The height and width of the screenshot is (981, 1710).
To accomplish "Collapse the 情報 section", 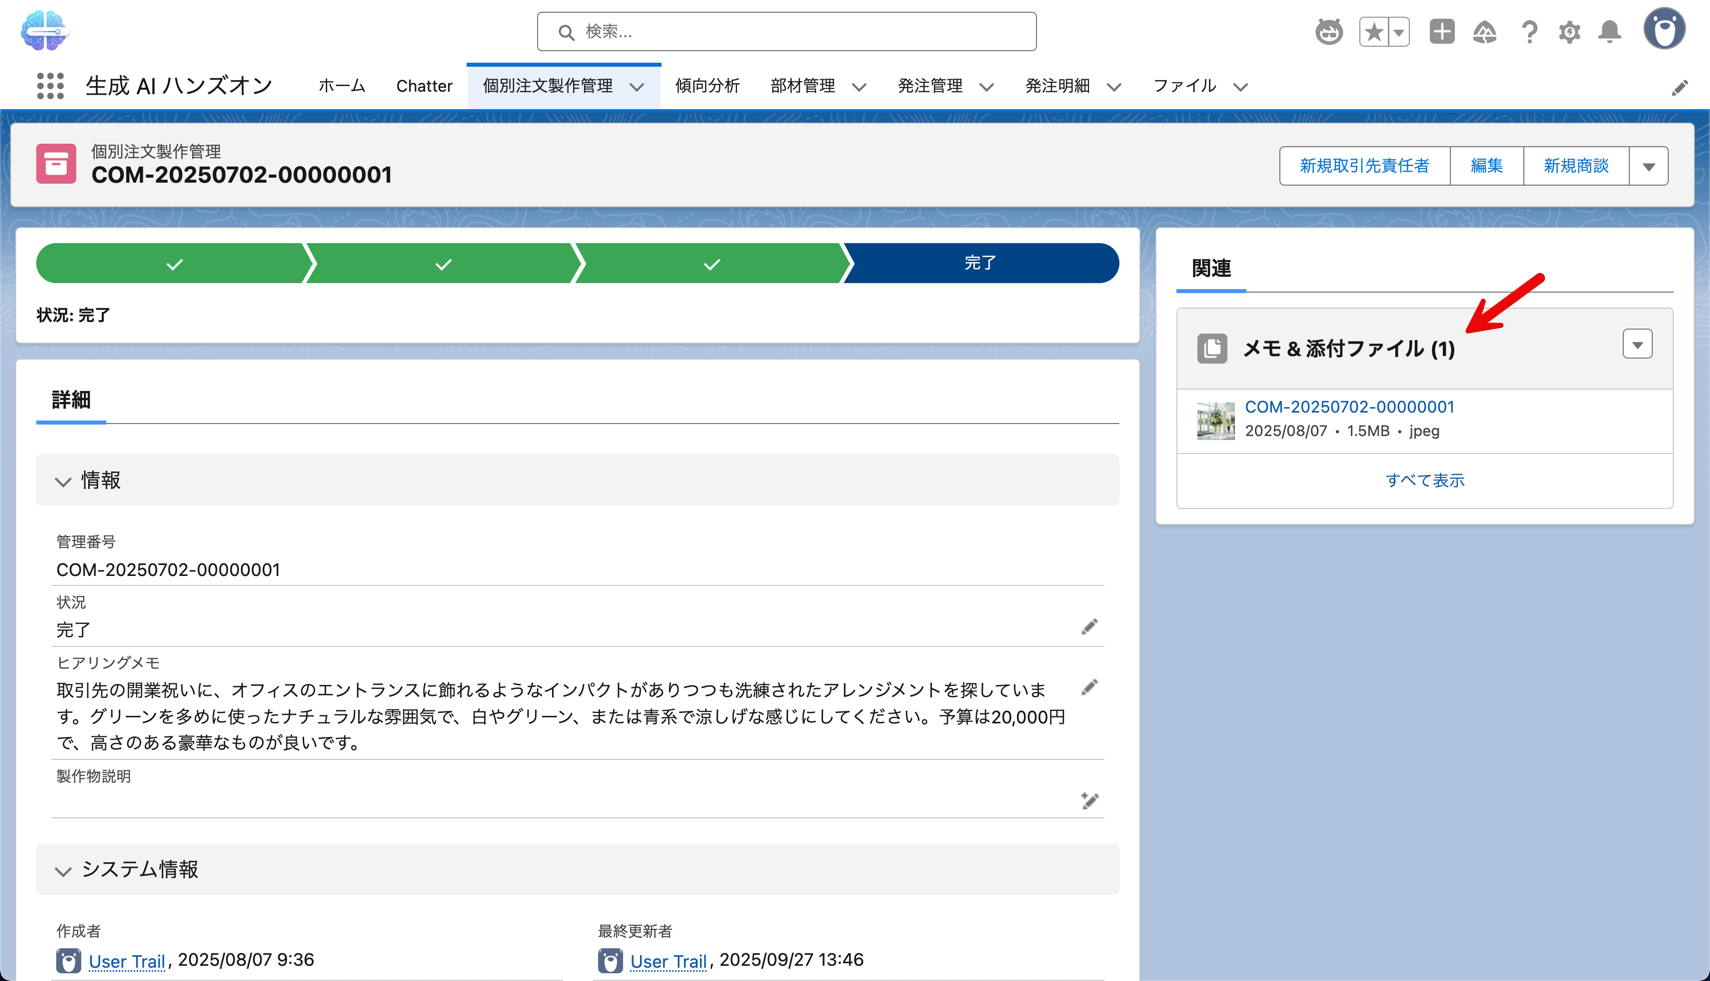I will coord(63,481).
